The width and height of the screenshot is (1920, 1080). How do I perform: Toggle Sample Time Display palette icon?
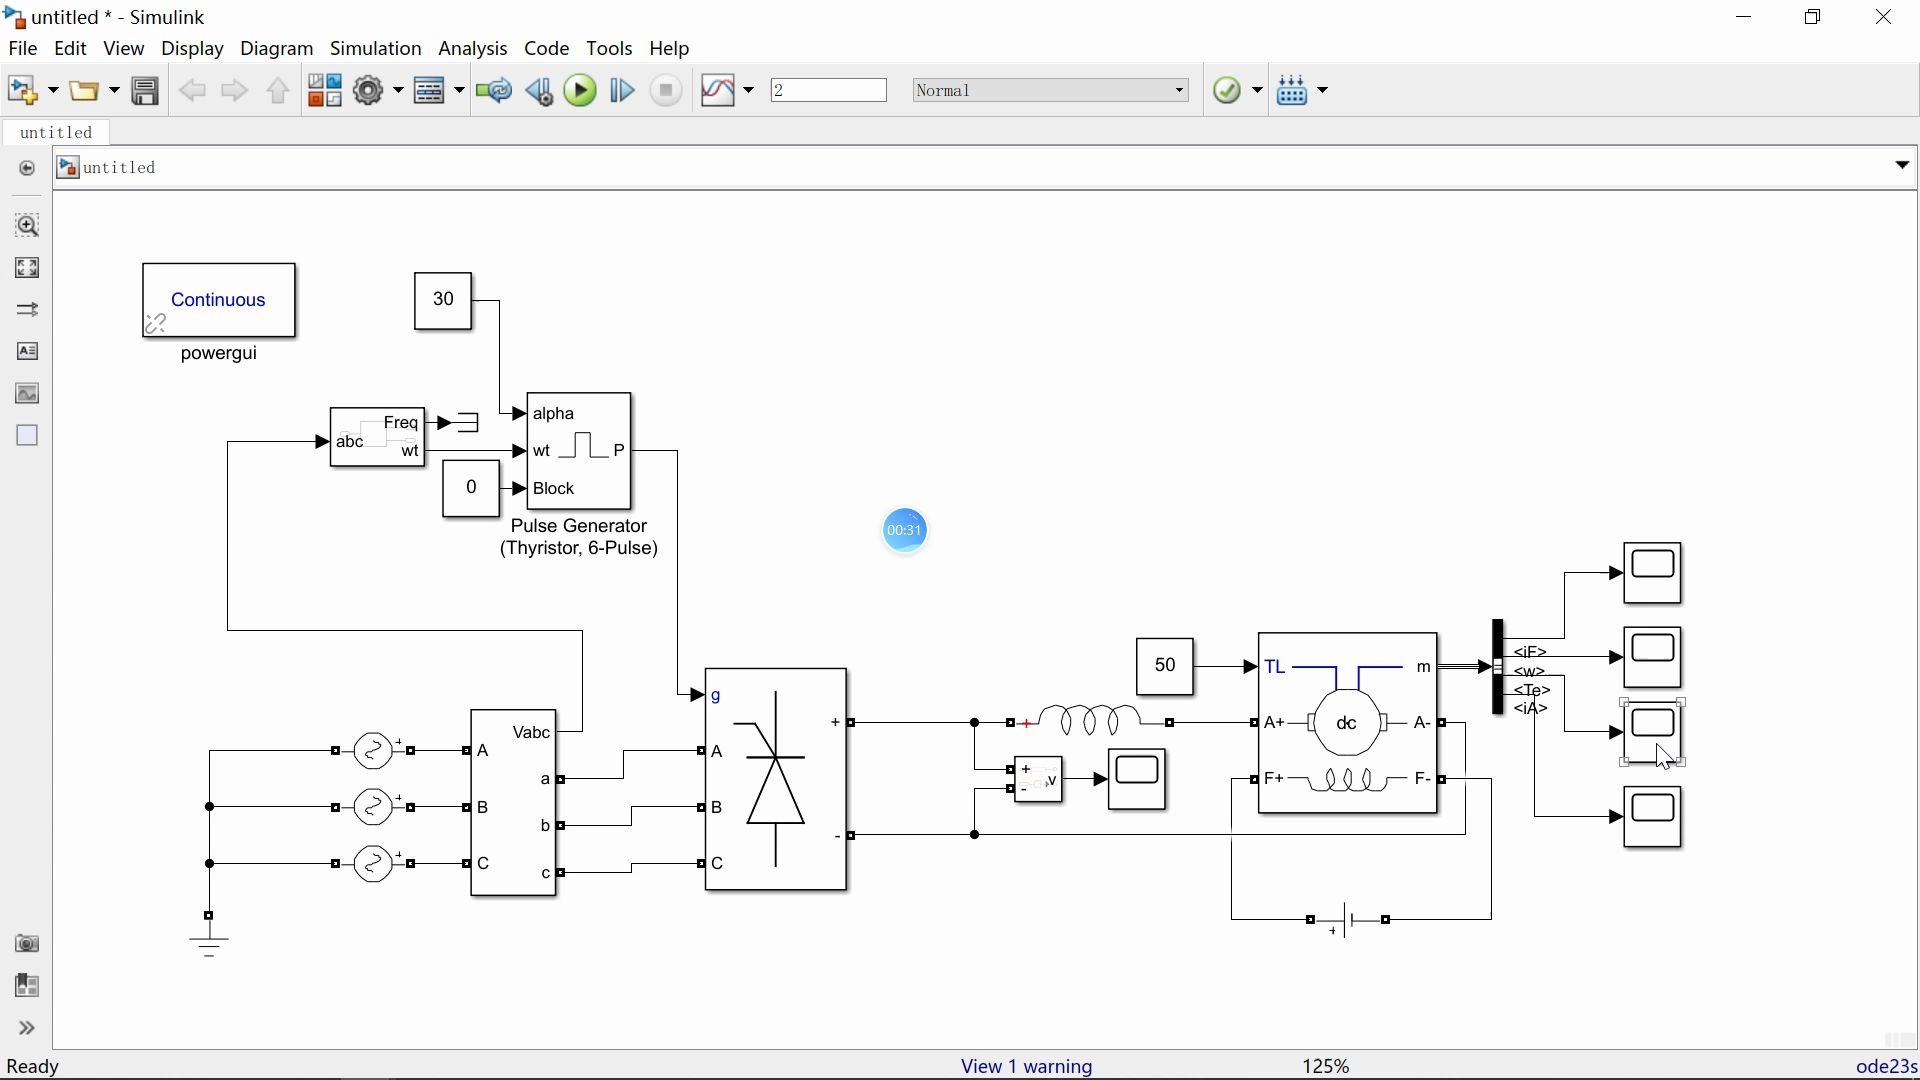point(27,310)
